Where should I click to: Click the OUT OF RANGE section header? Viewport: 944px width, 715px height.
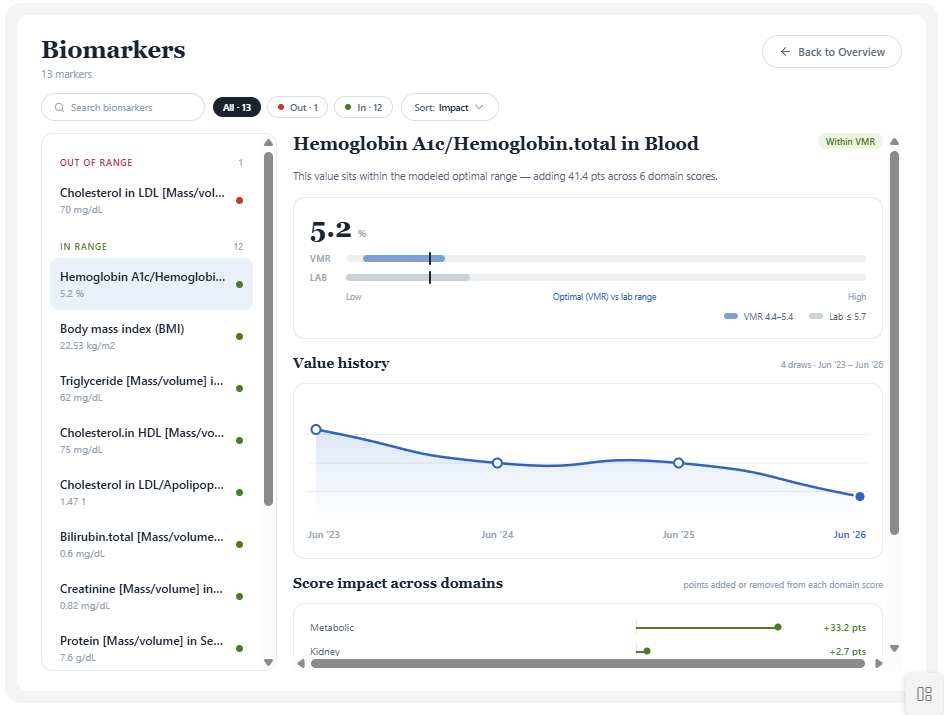coord(96,162)
